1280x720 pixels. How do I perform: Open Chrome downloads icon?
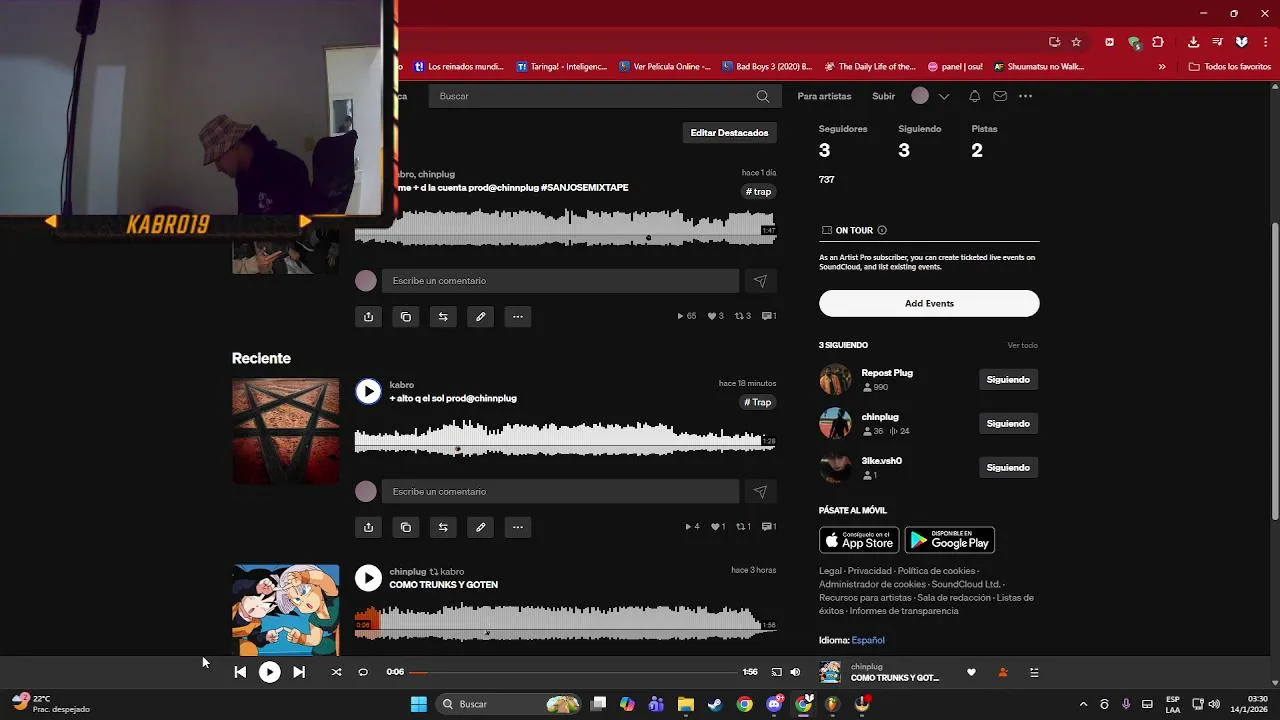pyautogui.click(x=1193, y=42)
